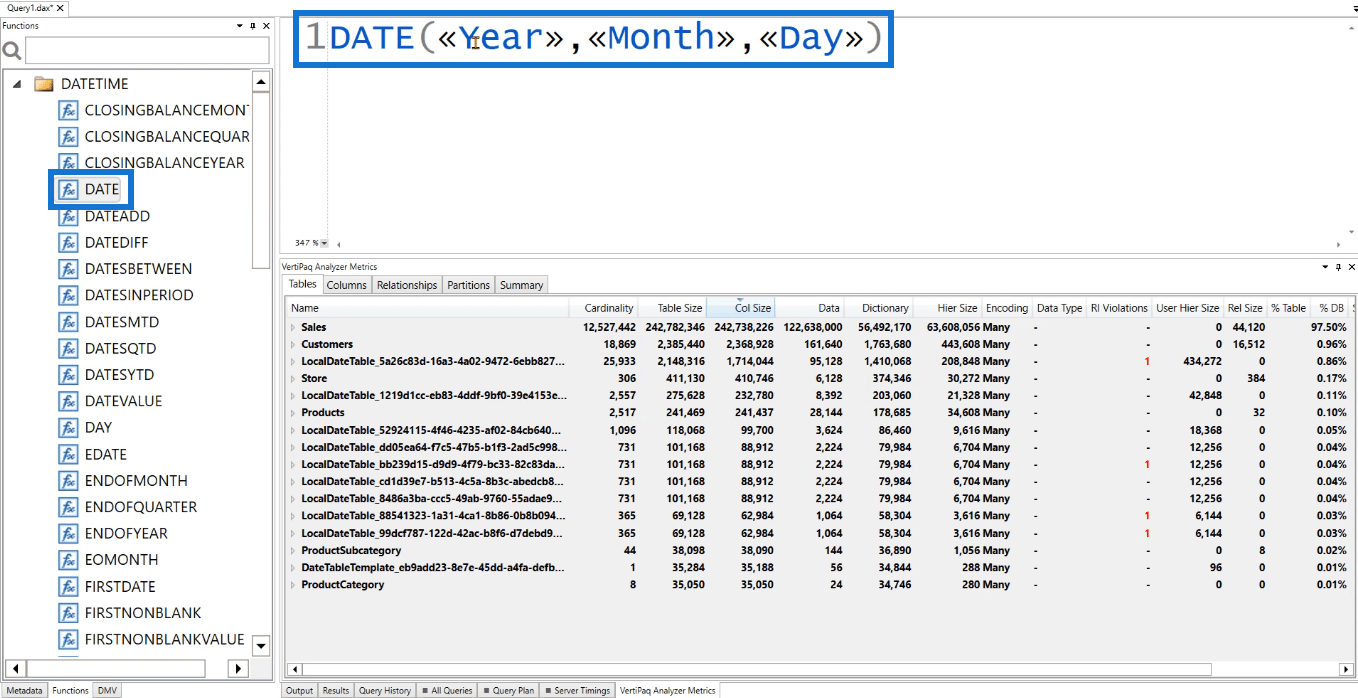Collapse the DATETIME folder node
This screenshot has width=1358, height=698.
point(18,84)
